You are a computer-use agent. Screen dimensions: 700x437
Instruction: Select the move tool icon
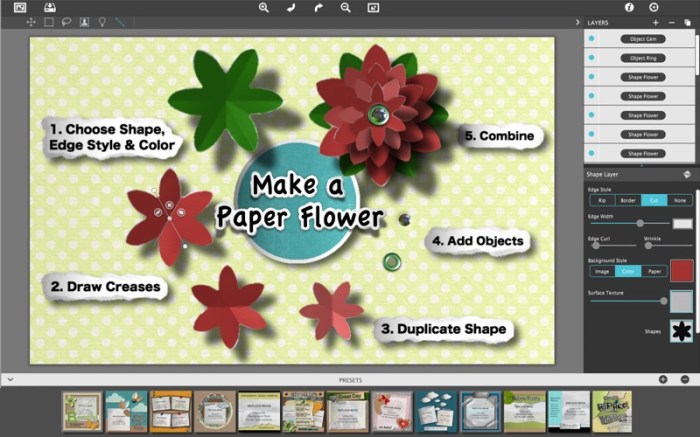(31, 21)
